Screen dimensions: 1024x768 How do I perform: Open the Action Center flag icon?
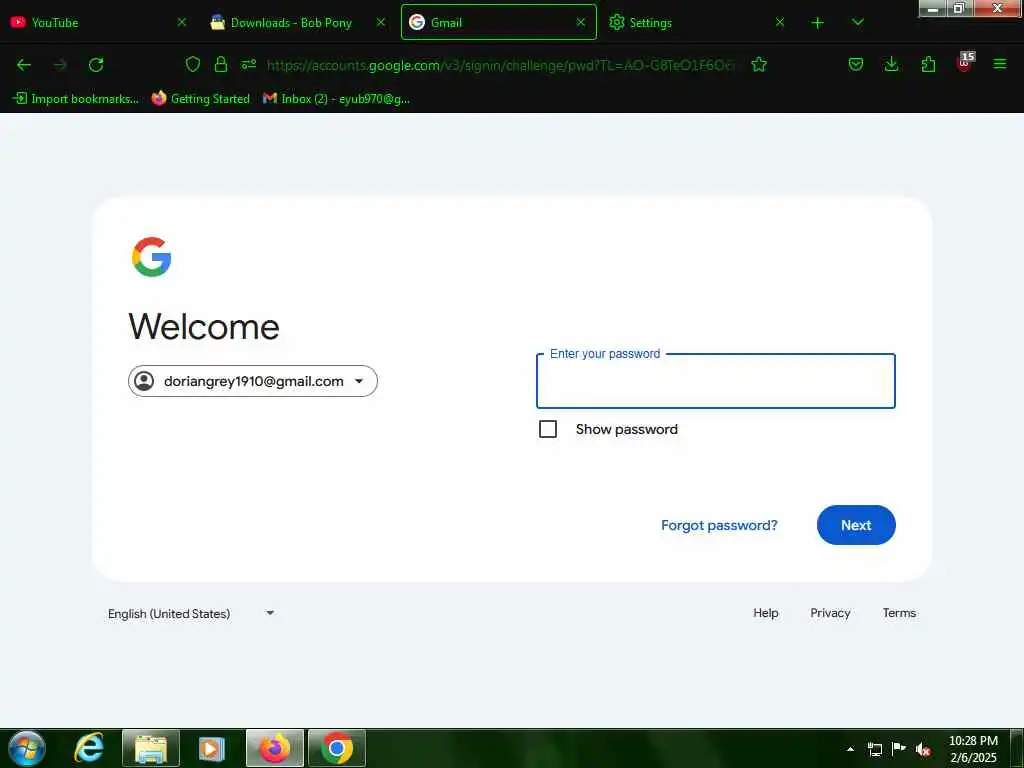point(899,748)
